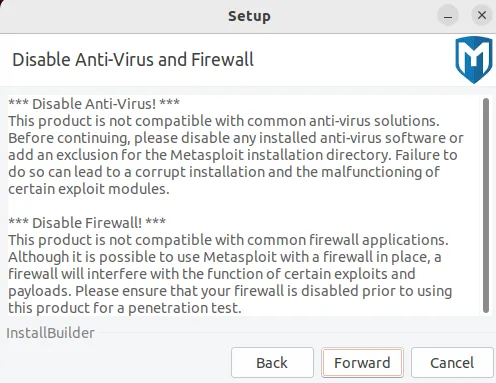Click the line starting 'payloads. Please ensure'
The height and width of the screenshot is (383, 496).
point(230,291)
